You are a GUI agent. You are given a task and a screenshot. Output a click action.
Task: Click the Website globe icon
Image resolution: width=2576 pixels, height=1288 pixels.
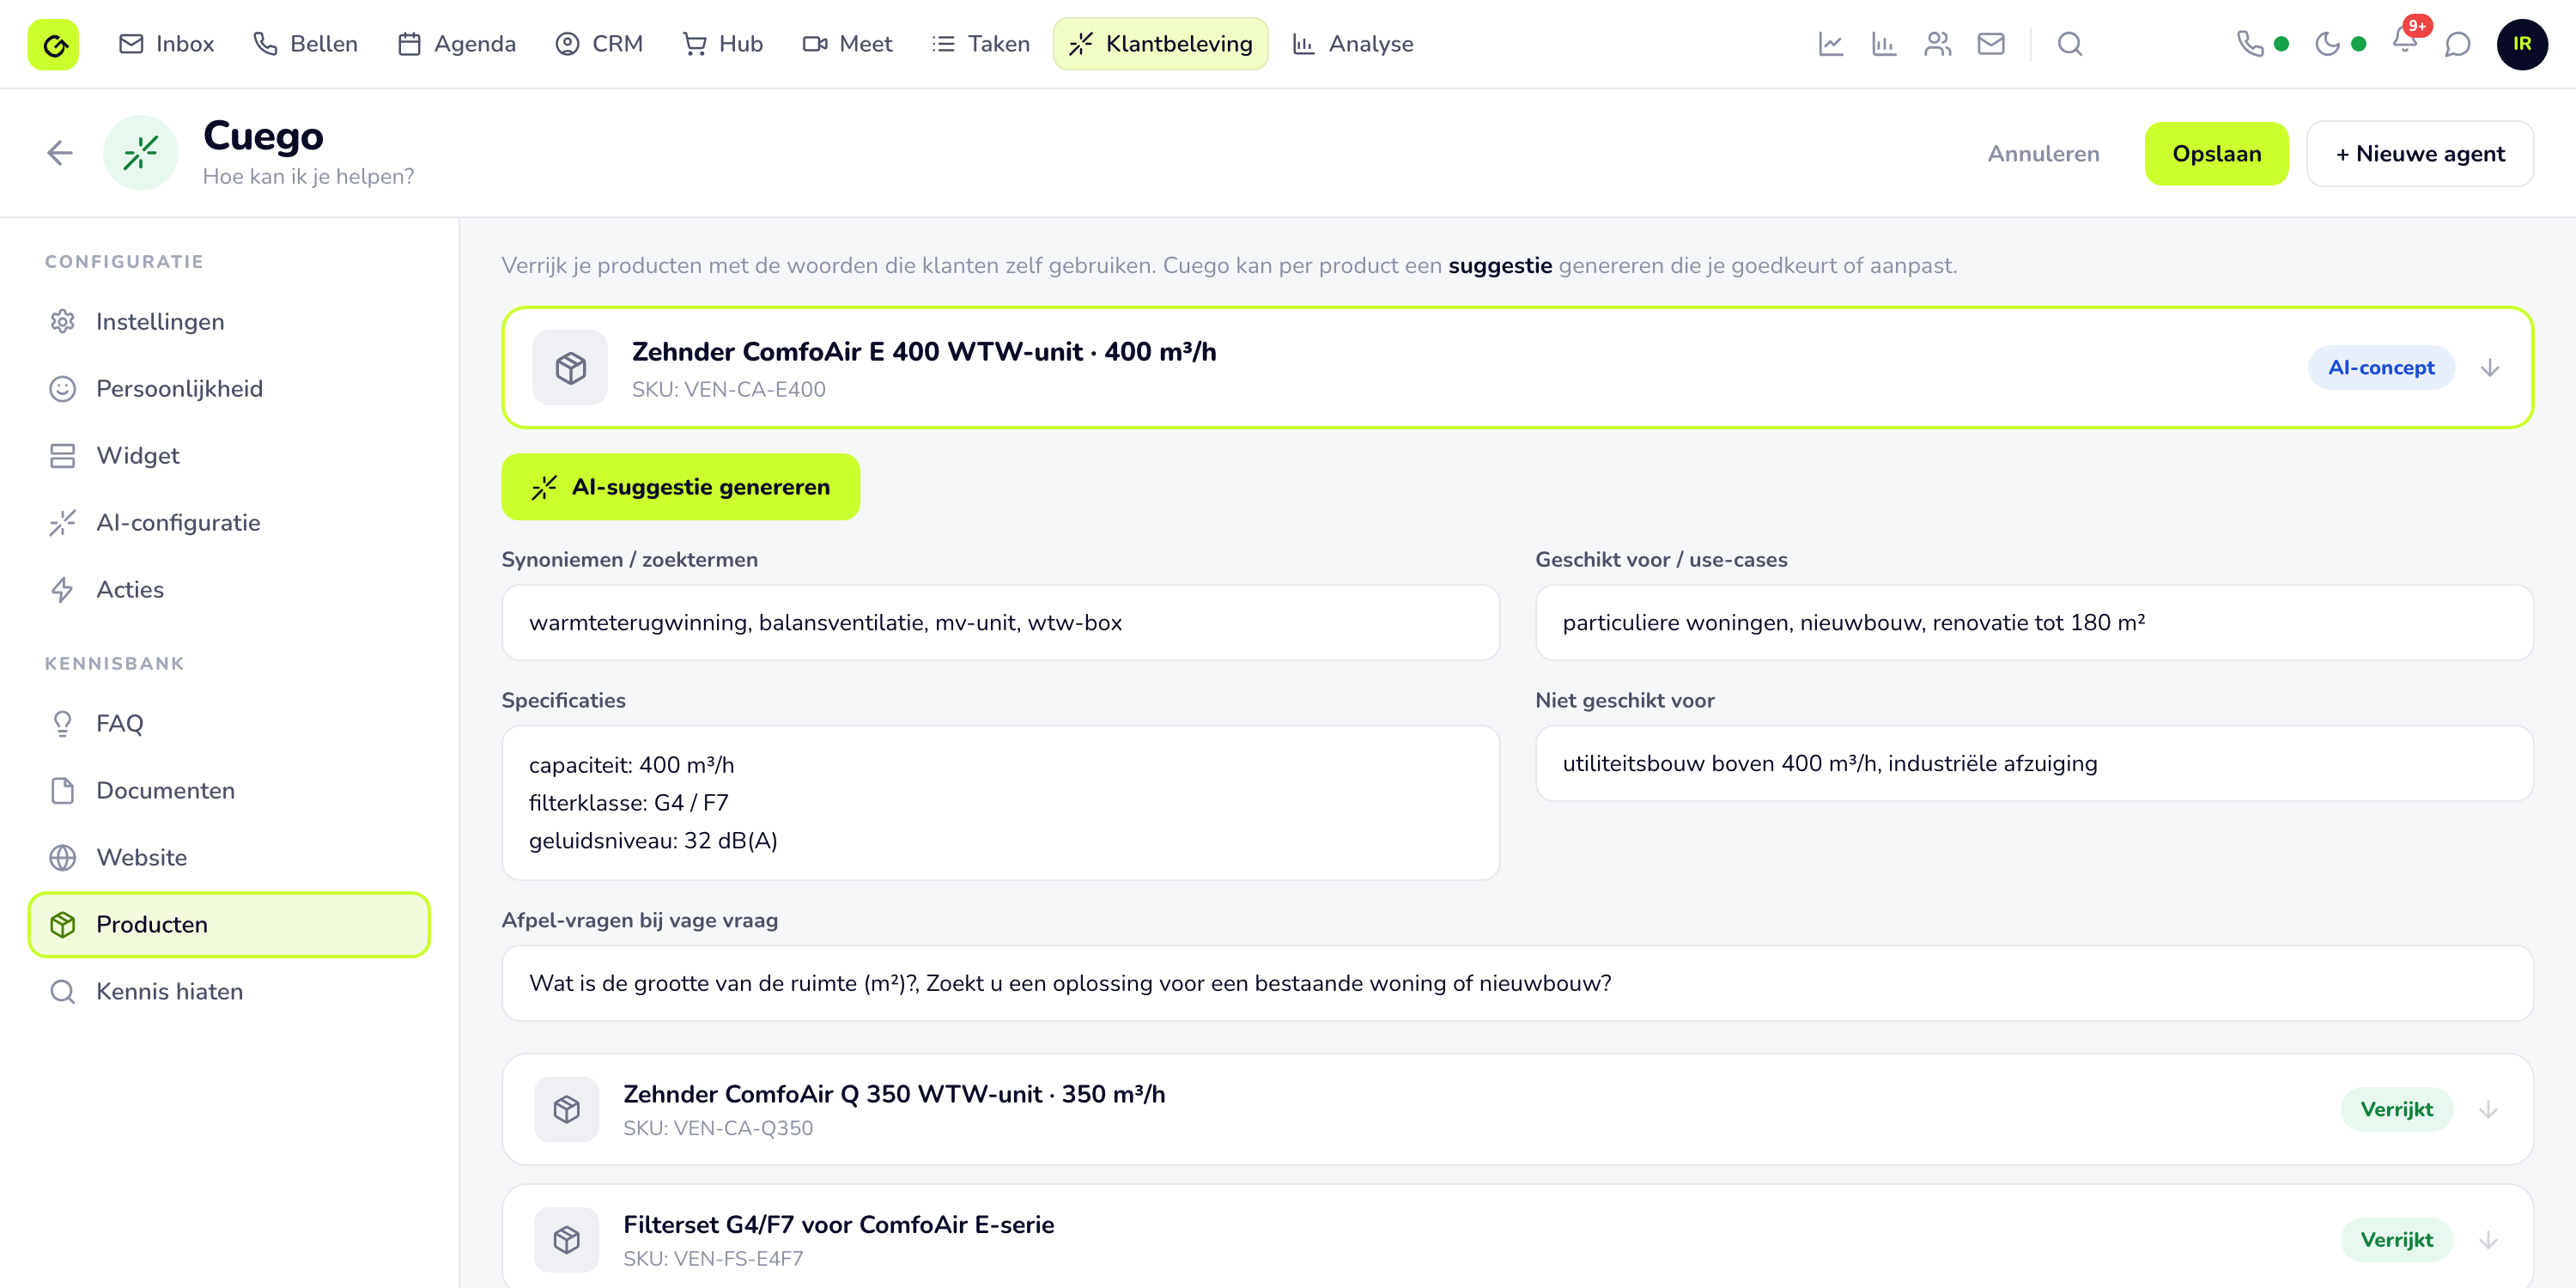click(x=63, y=858)
